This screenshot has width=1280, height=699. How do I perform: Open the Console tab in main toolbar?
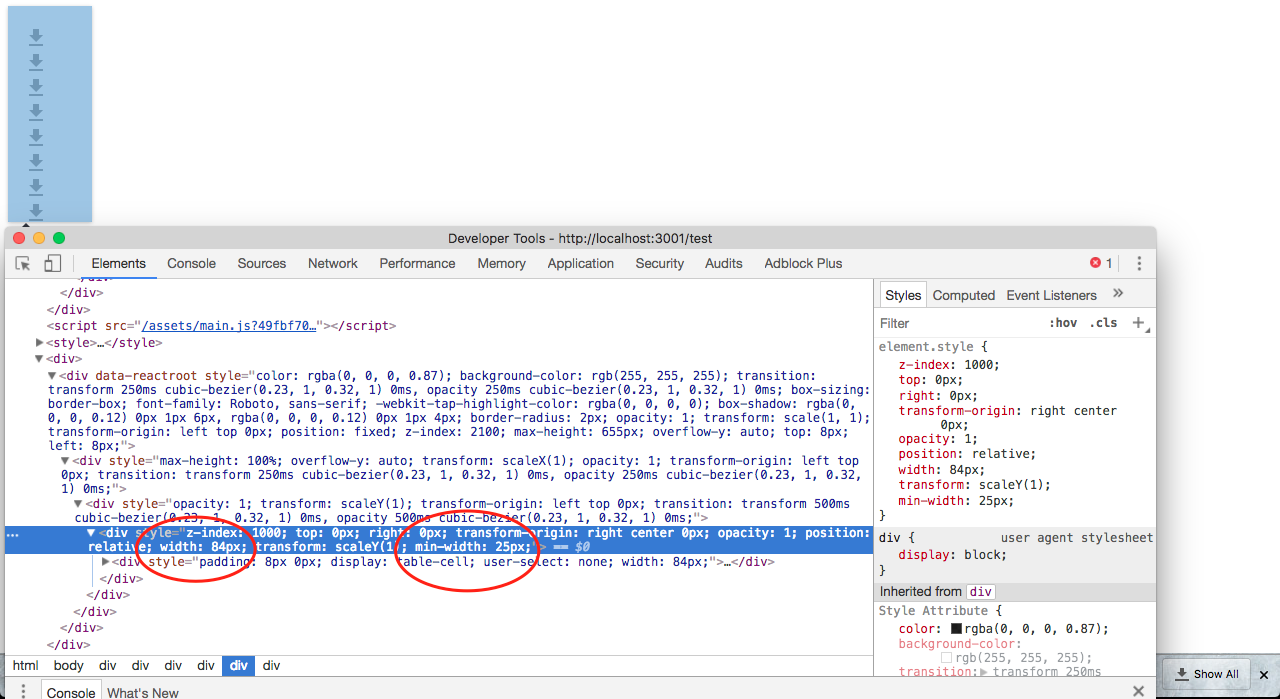click(191, 263)
